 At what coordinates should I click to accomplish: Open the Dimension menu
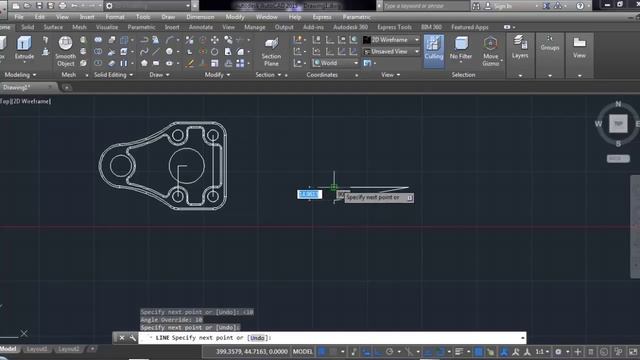tap(200, 17)
